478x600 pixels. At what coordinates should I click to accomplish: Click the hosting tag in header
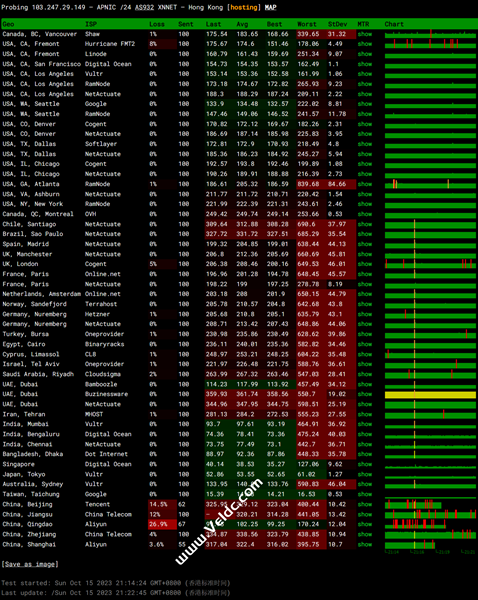245,7
